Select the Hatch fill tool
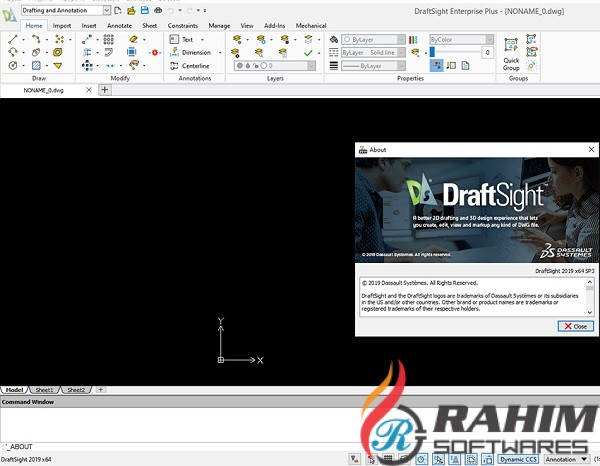This screenshot has width=600, height=466. tap(36, 65)
